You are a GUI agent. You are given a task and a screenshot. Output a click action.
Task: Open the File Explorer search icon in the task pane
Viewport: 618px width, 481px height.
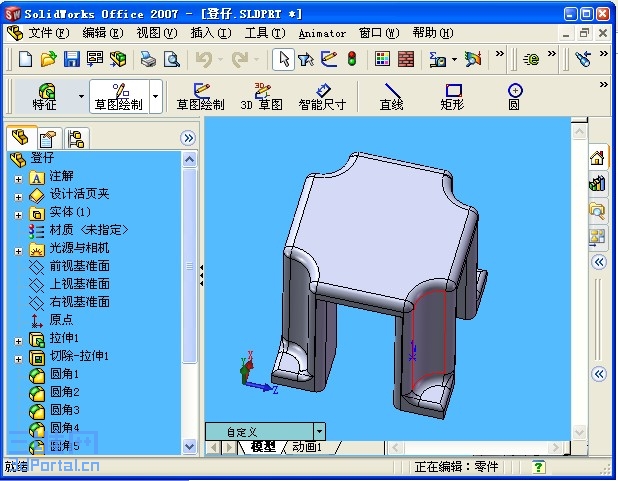597,211
